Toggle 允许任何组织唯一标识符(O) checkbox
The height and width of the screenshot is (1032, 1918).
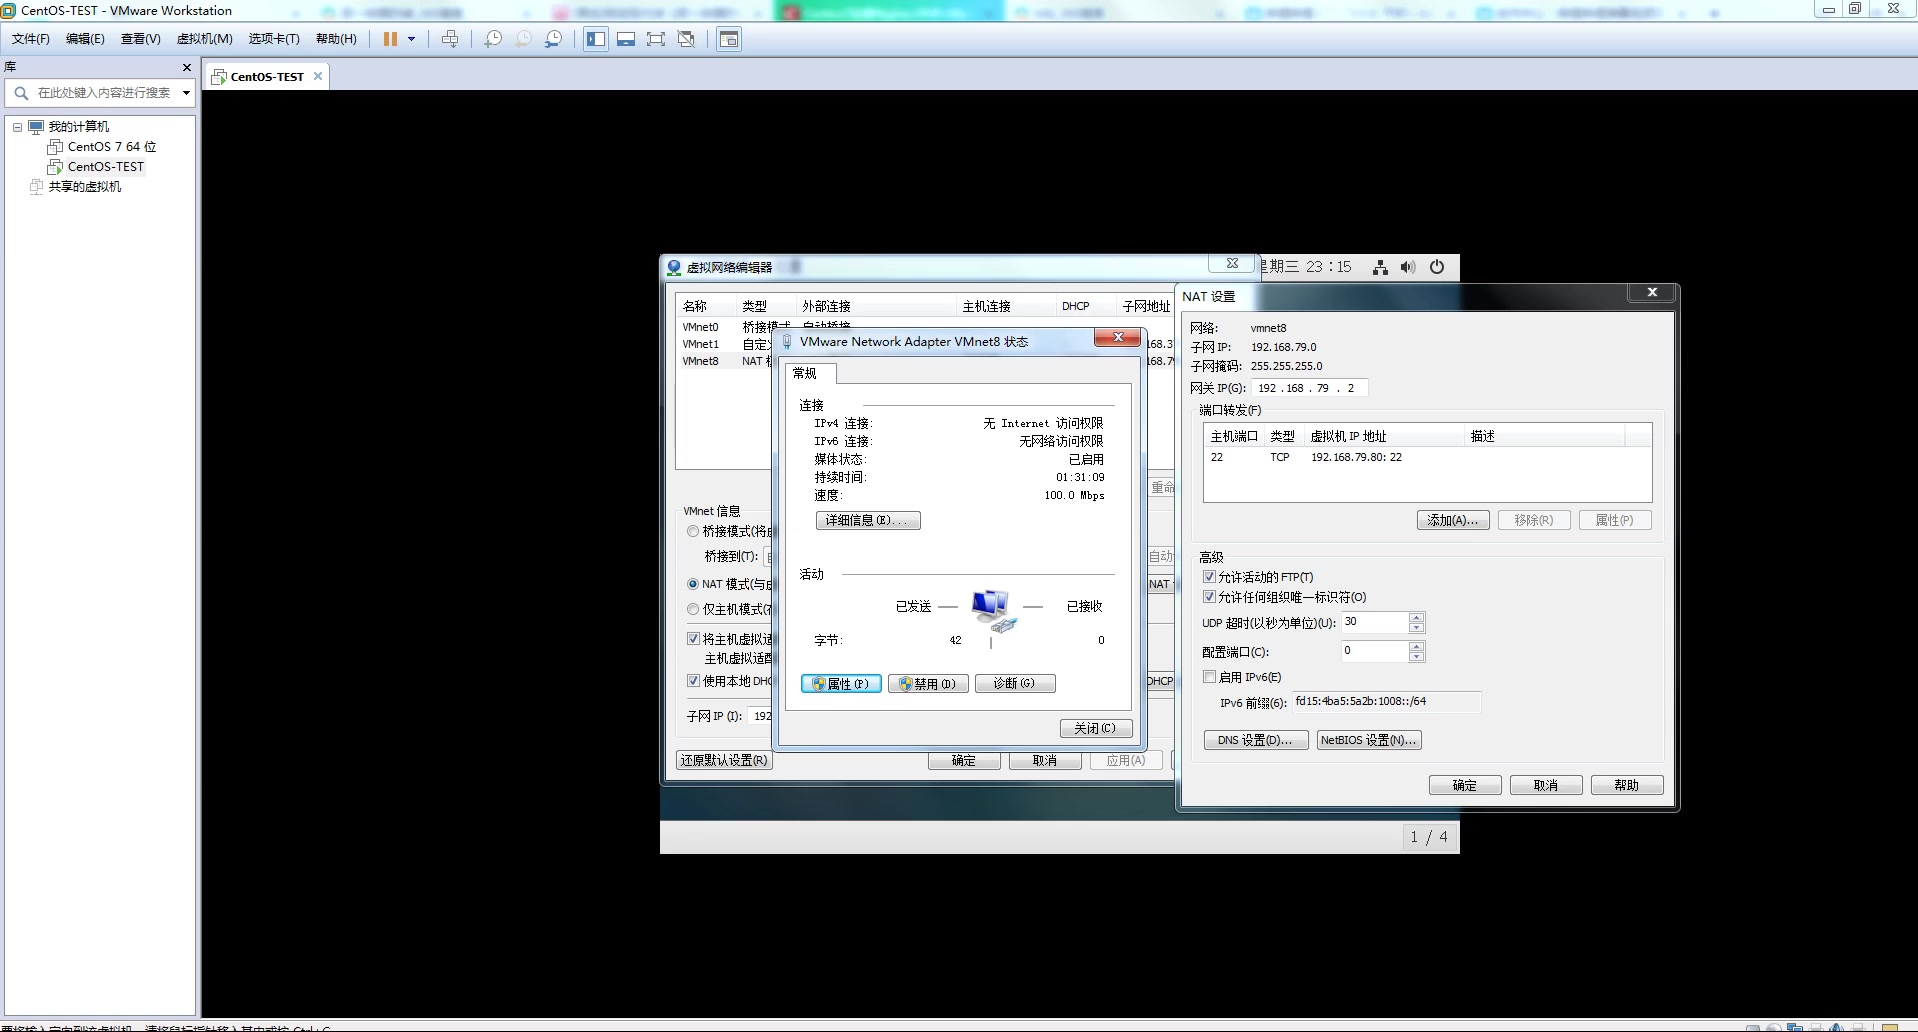(1210, 597)
